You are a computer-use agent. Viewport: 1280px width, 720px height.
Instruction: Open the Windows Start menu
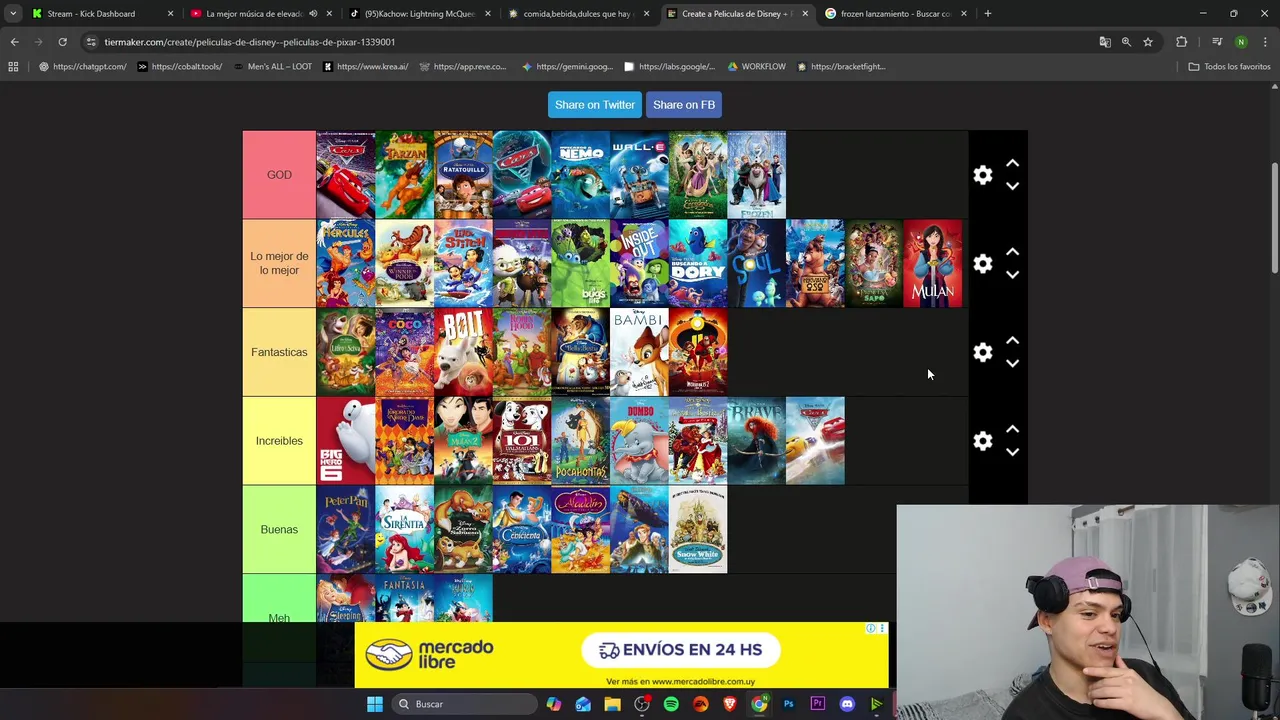coord(375,704)
